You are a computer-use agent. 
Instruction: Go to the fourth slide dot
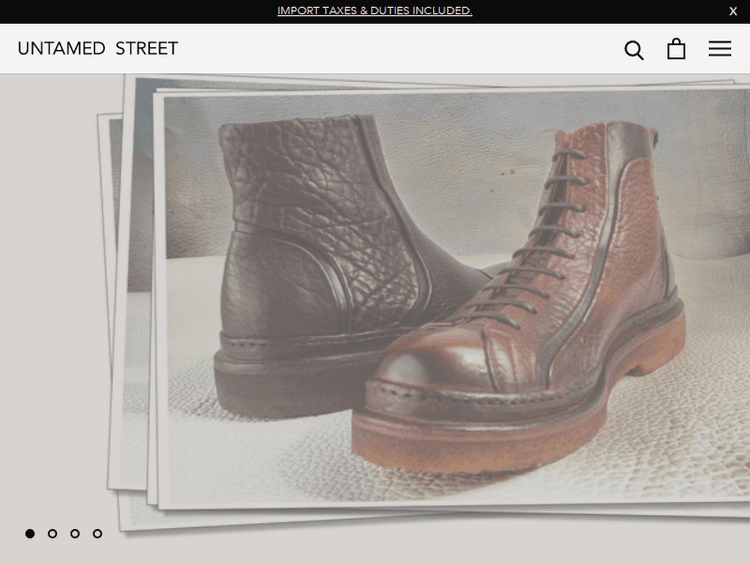coord(97,534)
